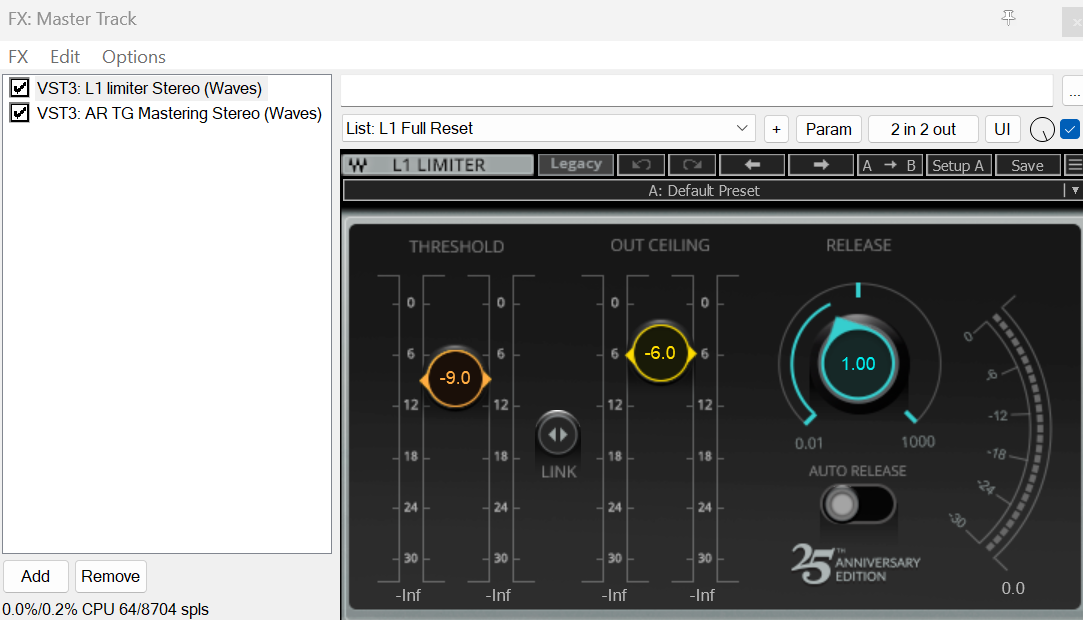Click the Release knob showing 1.00

tap(858, 364)
